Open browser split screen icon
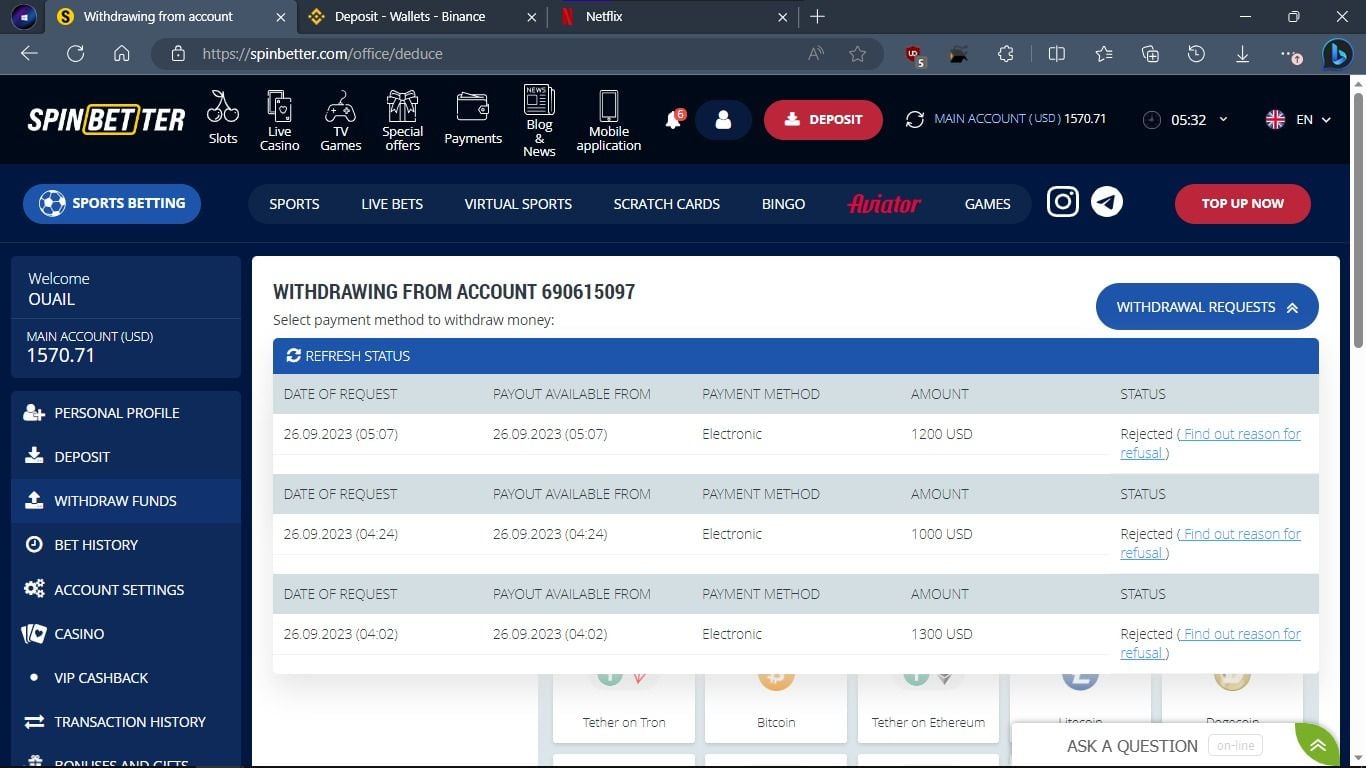The image size is (1366, 768). click(x=1056, y=54)
